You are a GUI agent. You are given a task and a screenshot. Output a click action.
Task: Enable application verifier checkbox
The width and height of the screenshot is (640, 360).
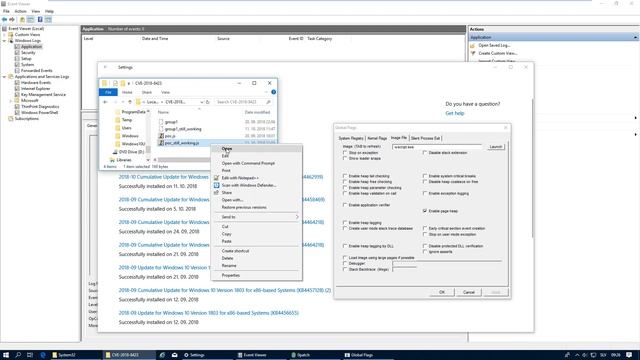[x=345, y=205]
